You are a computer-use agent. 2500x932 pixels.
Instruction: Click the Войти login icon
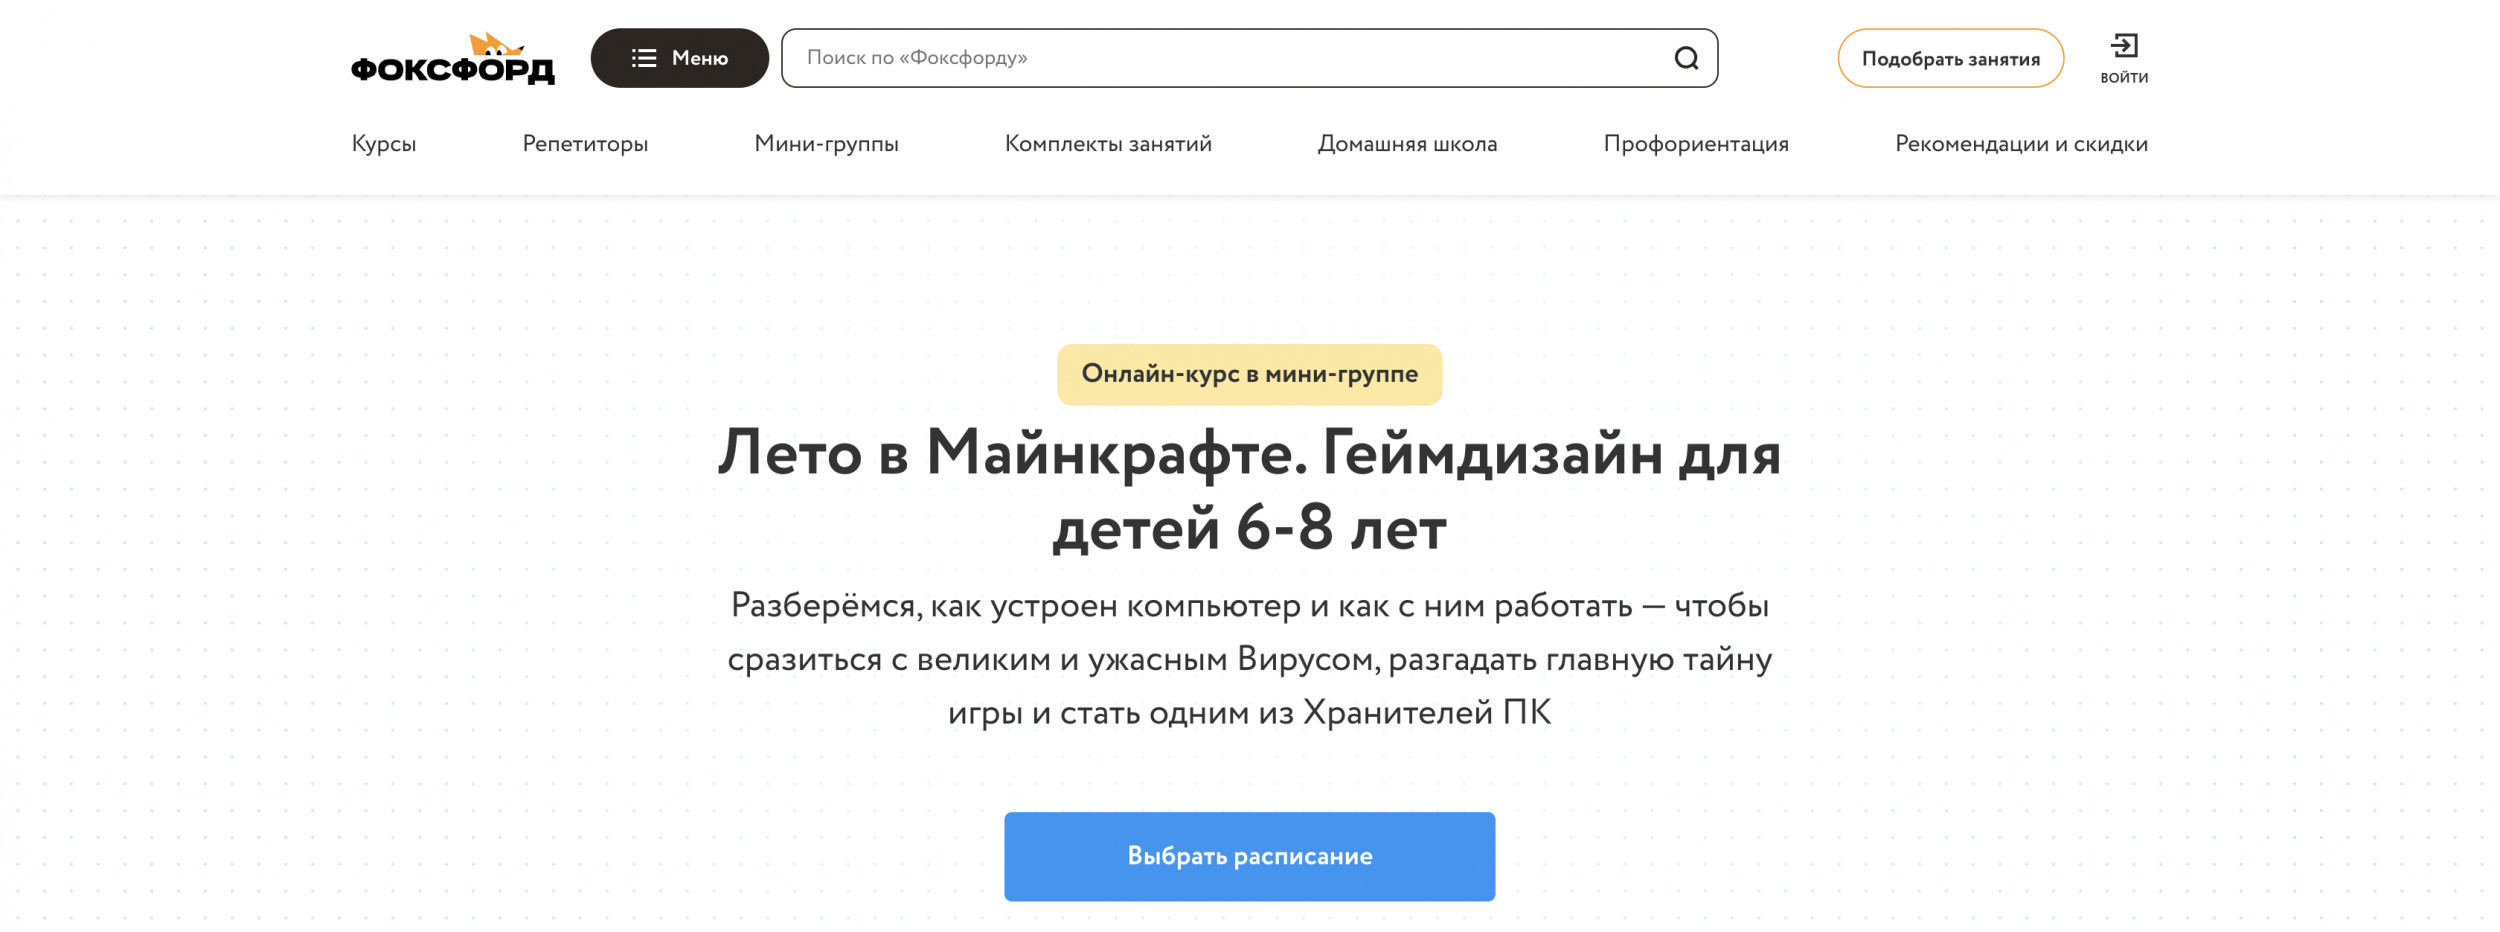(x=2124, y=58)
